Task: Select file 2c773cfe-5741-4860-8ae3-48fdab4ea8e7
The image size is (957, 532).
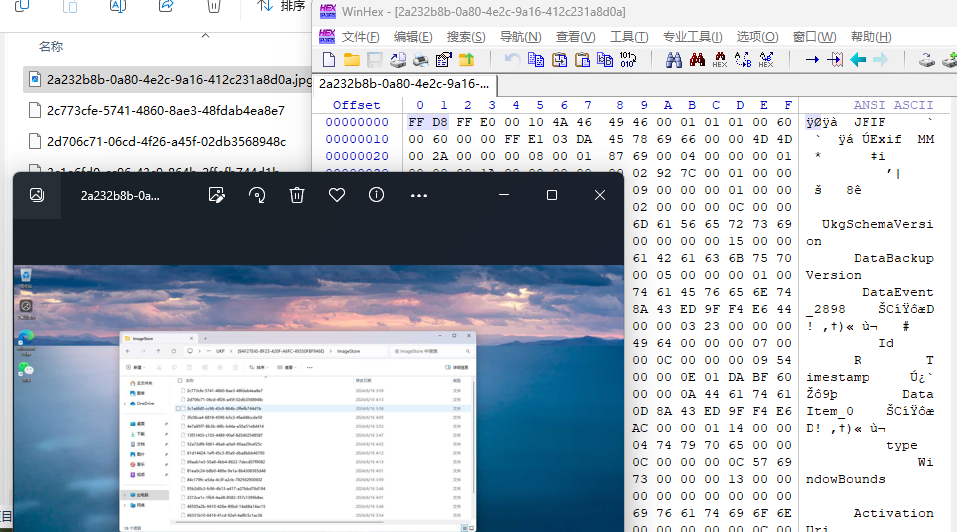Action: coord(165,110)
